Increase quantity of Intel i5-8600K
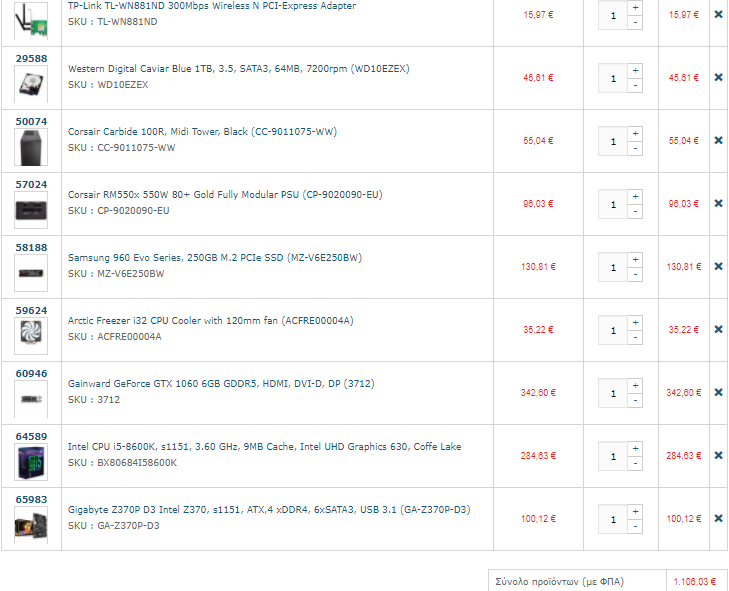Viewport: 729px width, 591px height. tap(635, 449)
